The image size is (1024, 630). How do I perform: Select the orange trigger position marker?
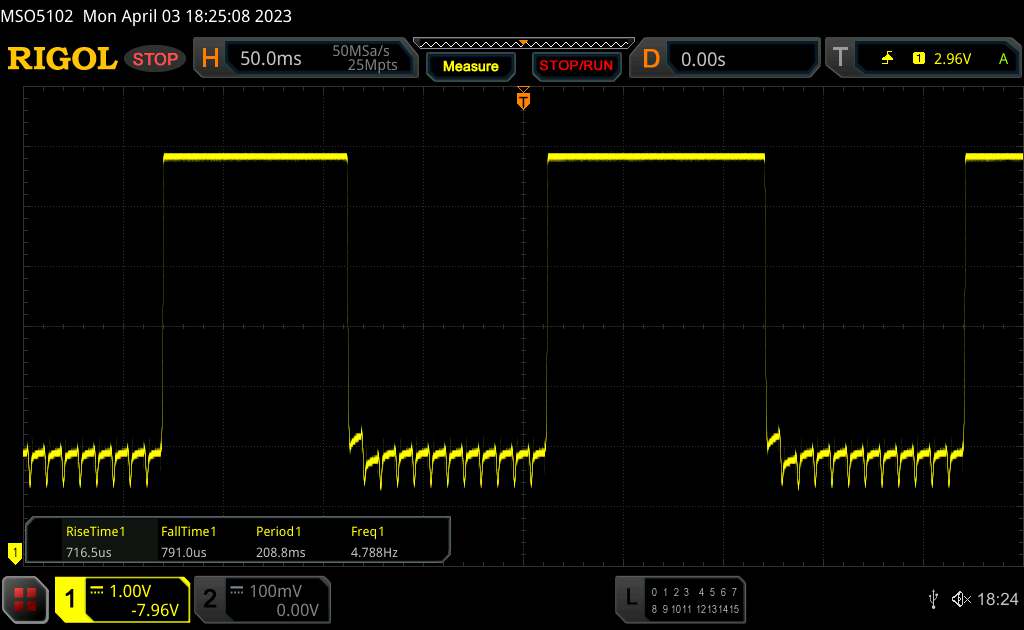[522, 100]
